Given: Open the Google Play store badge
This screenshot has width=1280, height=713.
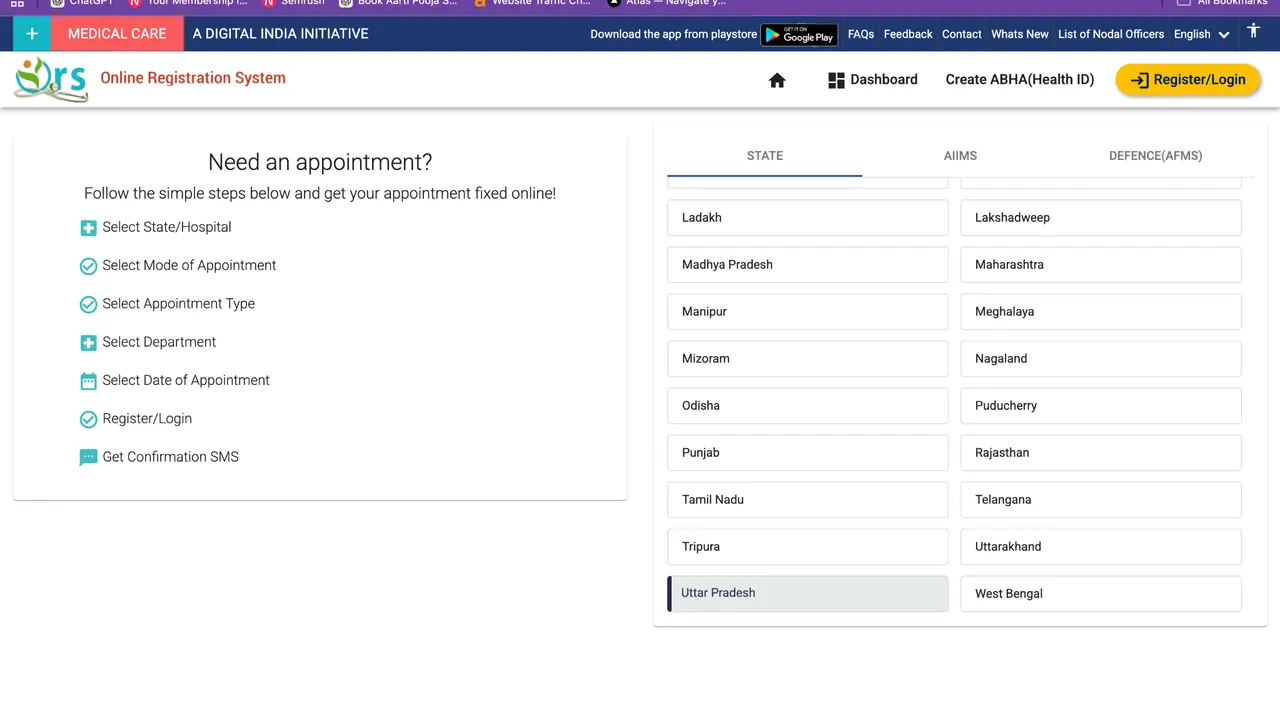Looking at the screenshot, I should (799, 35).
